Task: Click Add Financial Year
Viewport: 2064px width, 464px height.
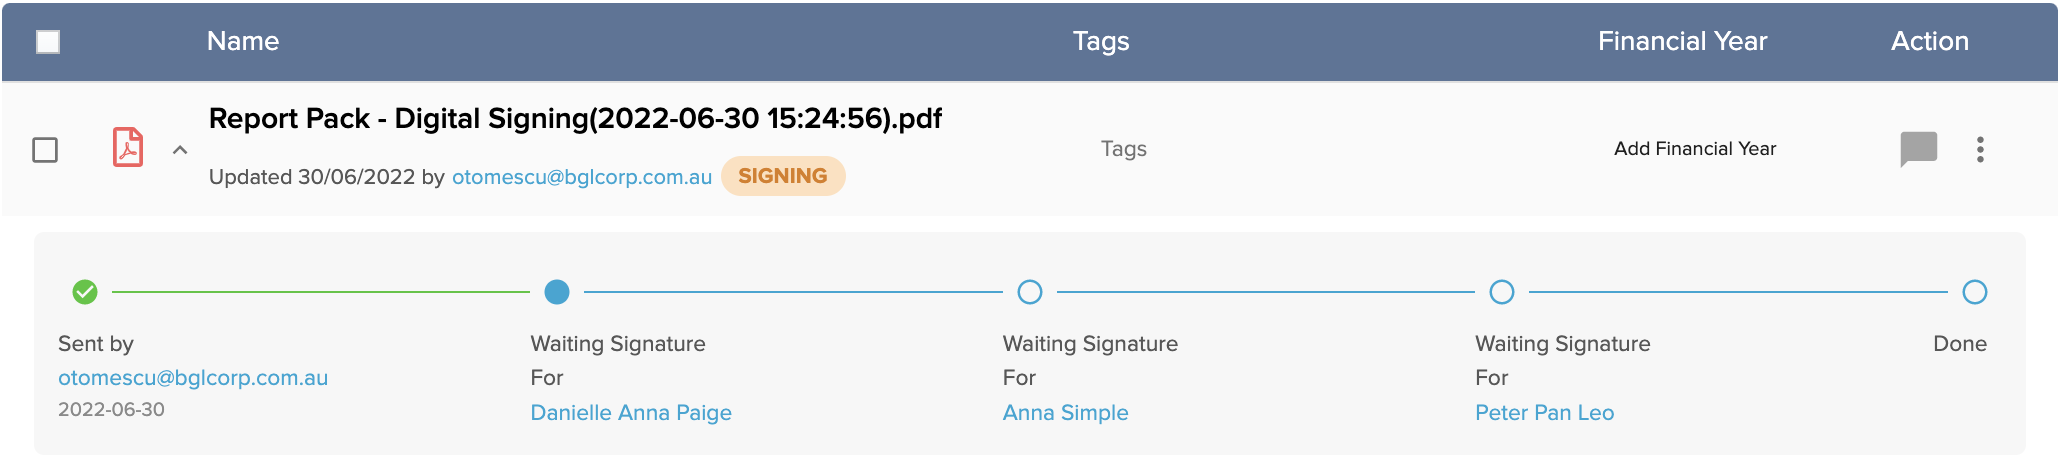Action: click(x=1695, y=148)
